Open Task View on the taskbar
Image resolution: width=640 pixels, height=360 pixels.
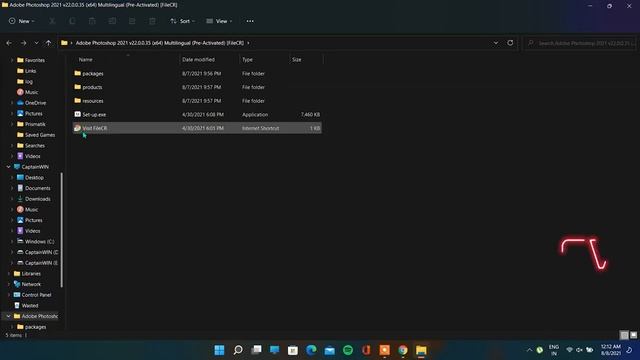click(256, 350)
